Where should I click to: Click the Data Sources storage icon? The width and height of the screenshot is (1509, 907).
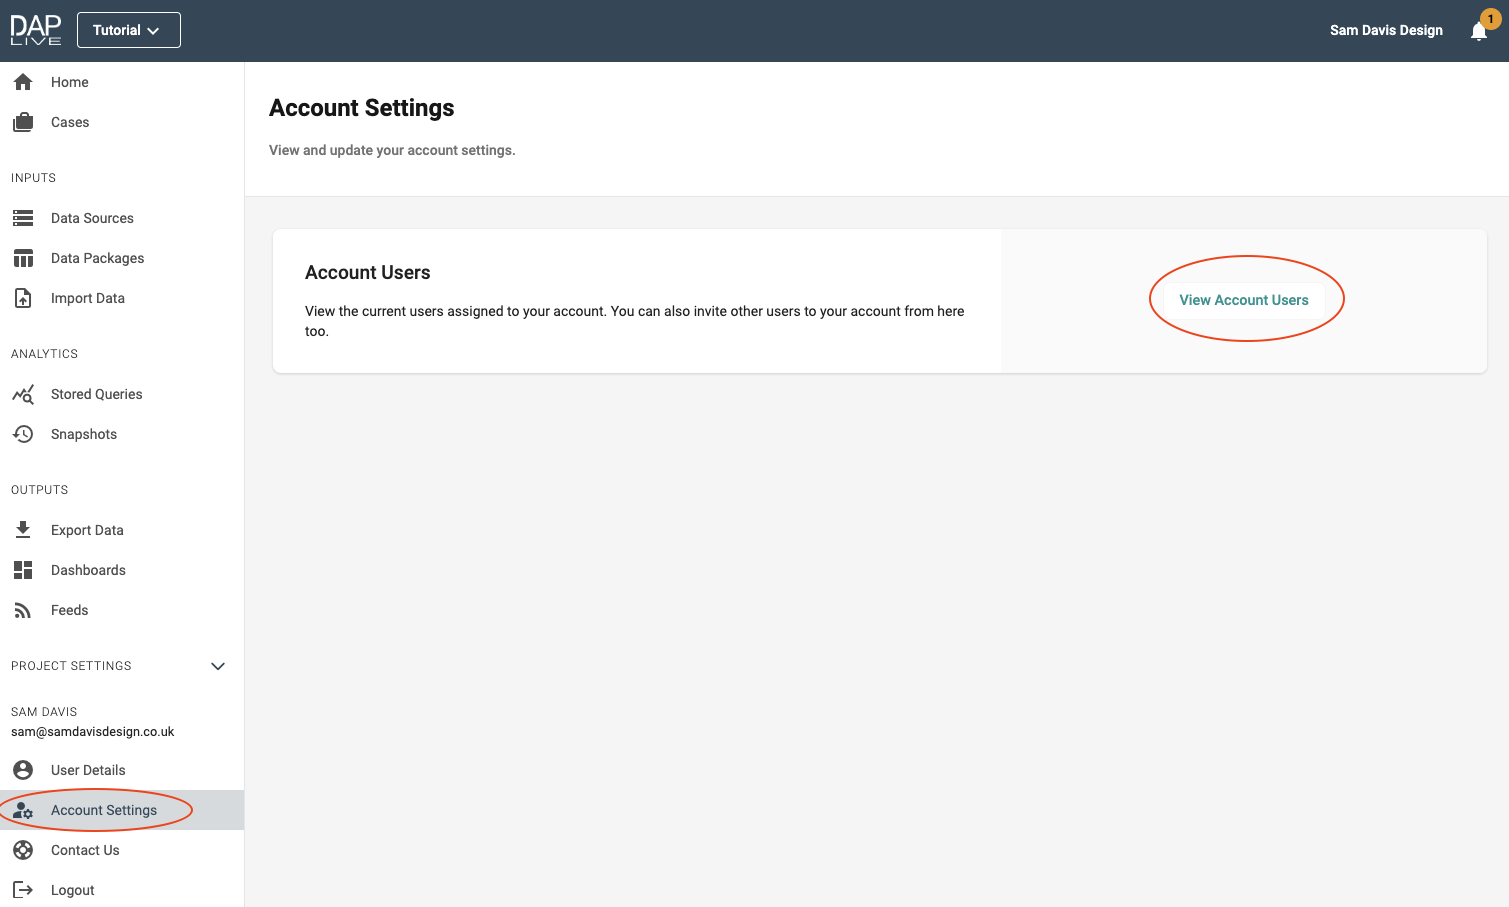click(x=23, y=218)
